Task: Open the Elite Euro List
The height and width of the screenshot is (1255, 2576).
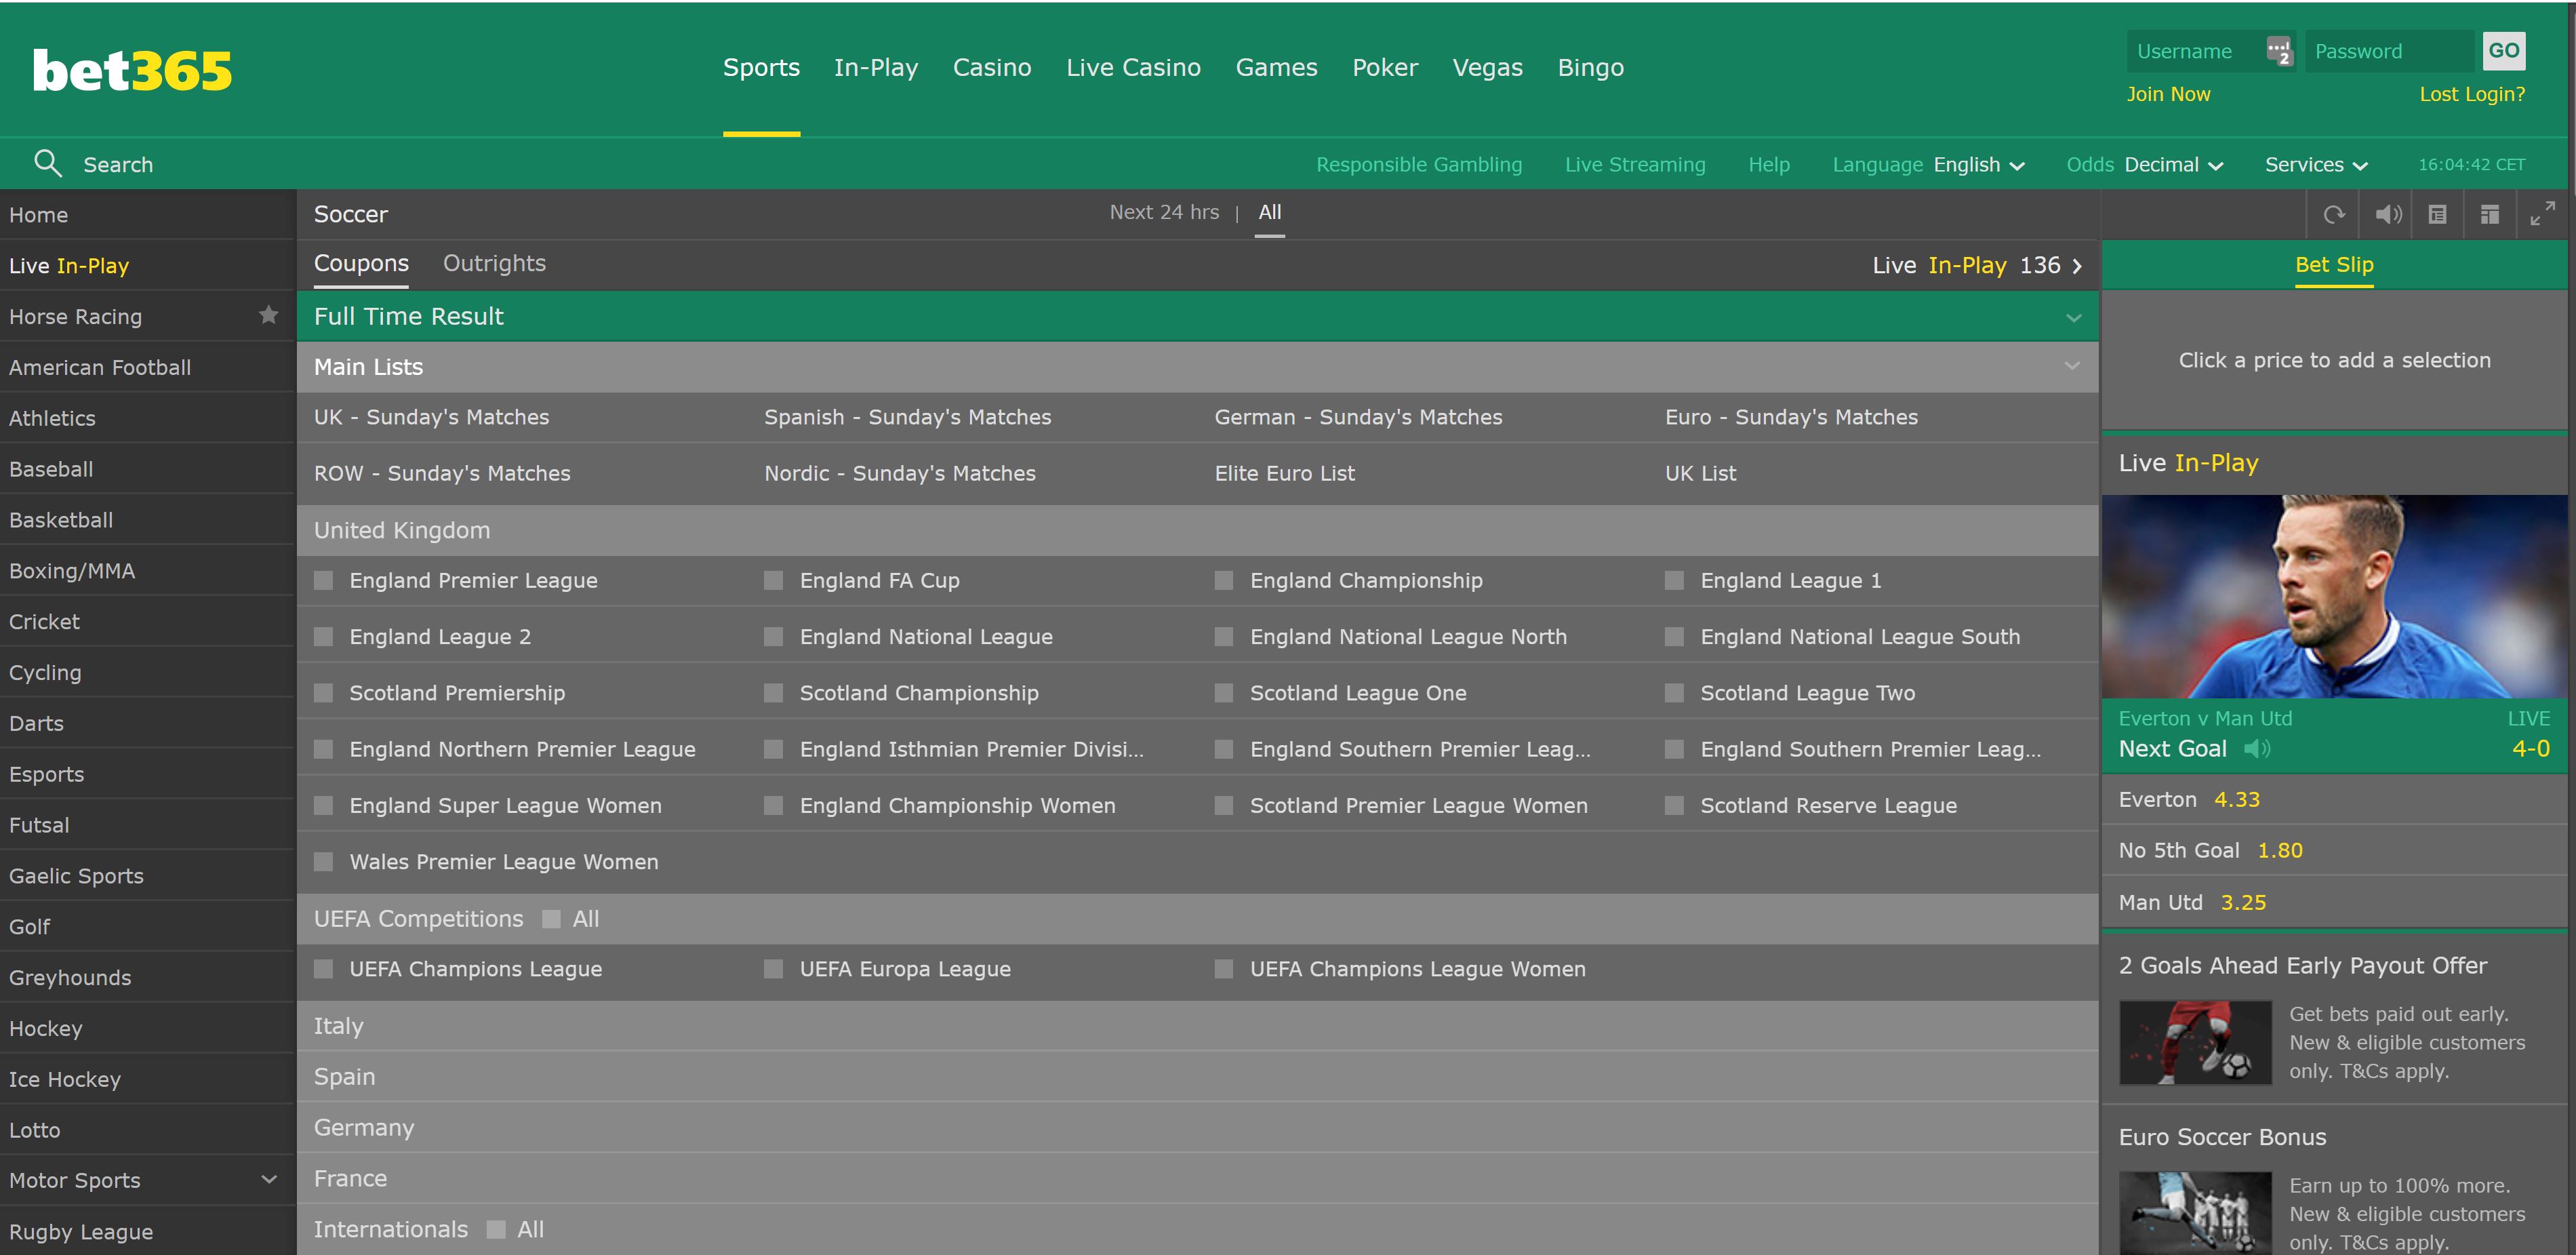Action: pyautogui.click(x=1284, y=473)
